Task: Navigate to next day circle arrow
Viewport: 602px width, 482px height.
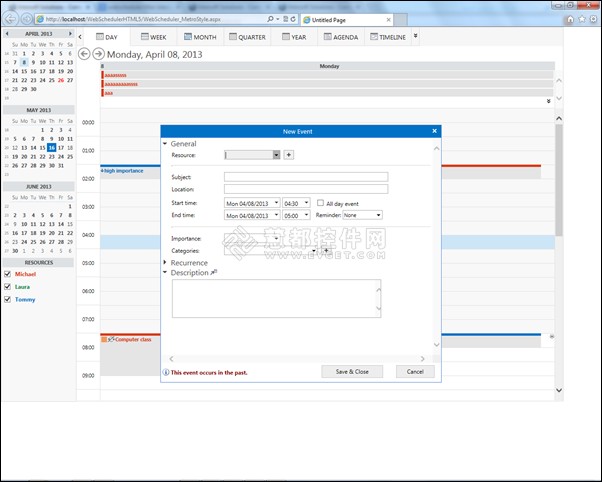Action: click(98, 54)
